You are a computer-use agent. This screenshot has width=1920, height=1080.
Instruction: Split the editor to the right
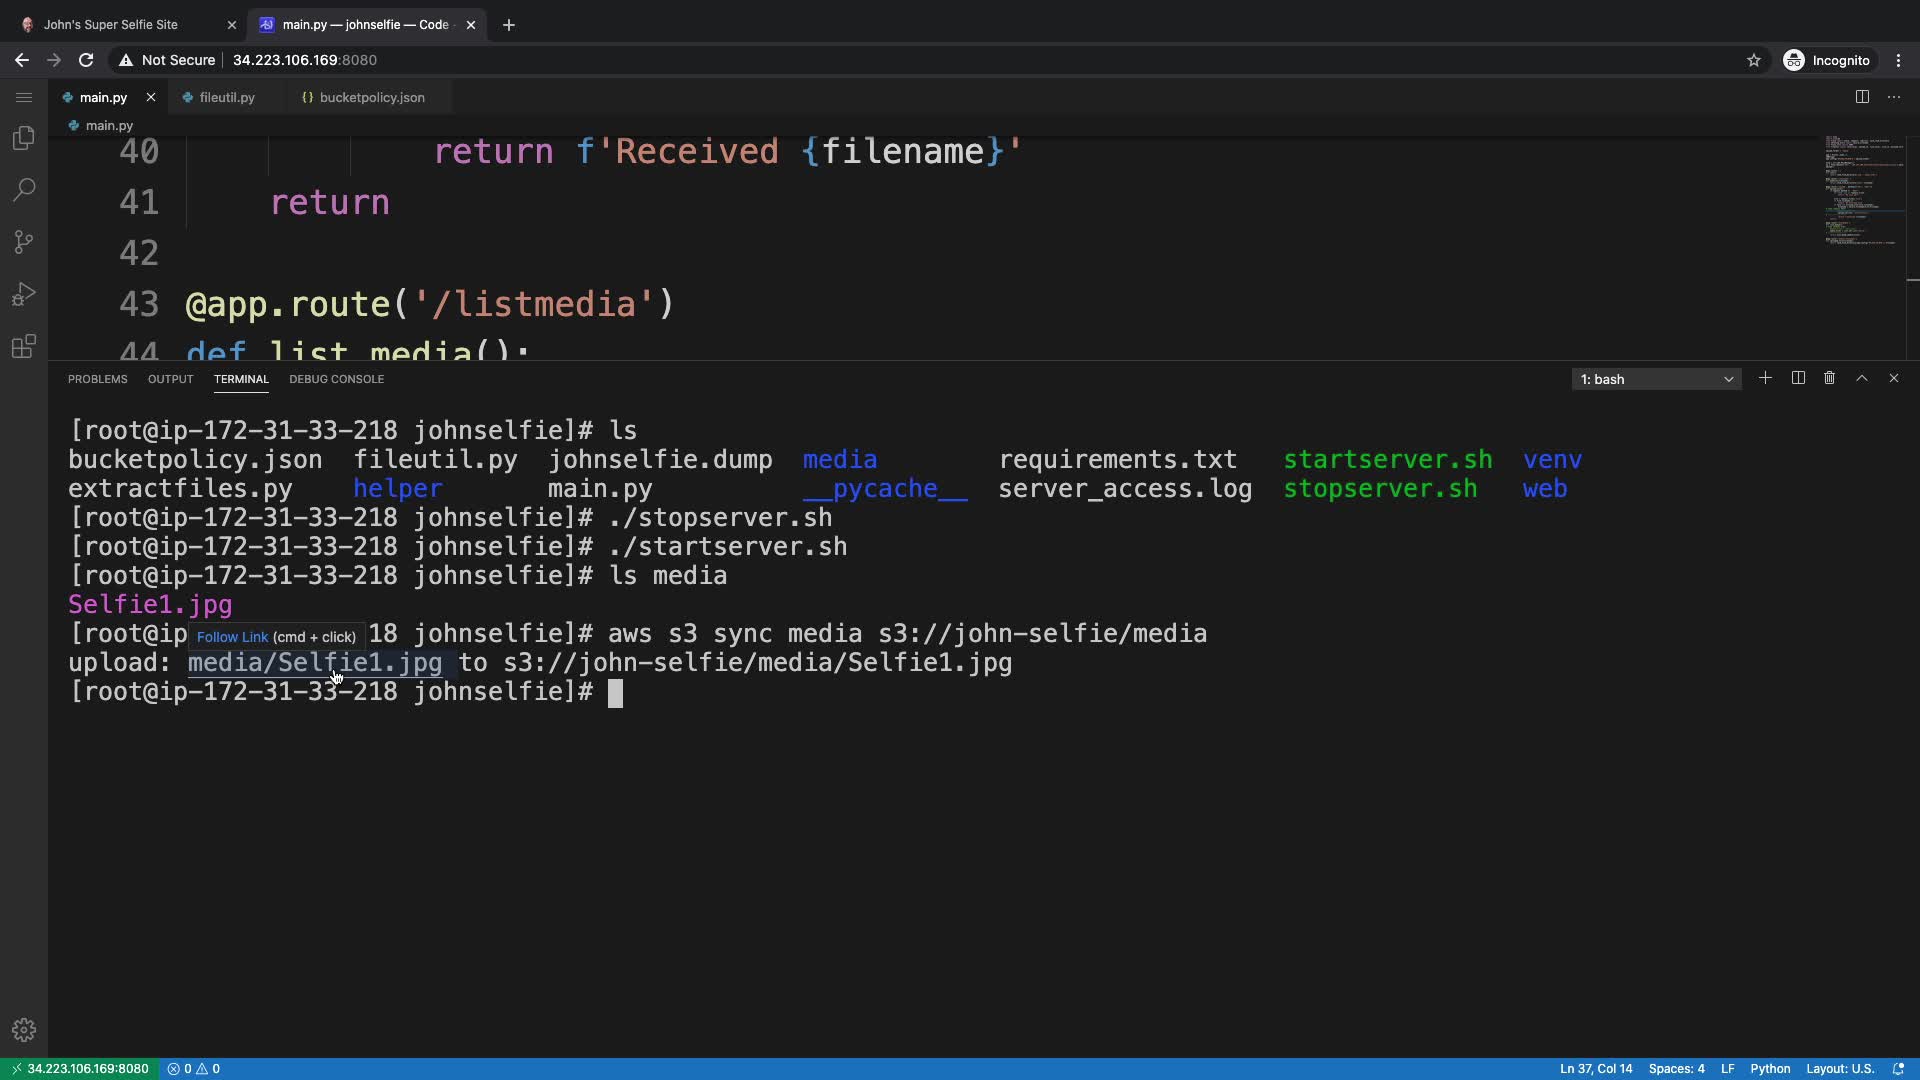(1862, 97)
